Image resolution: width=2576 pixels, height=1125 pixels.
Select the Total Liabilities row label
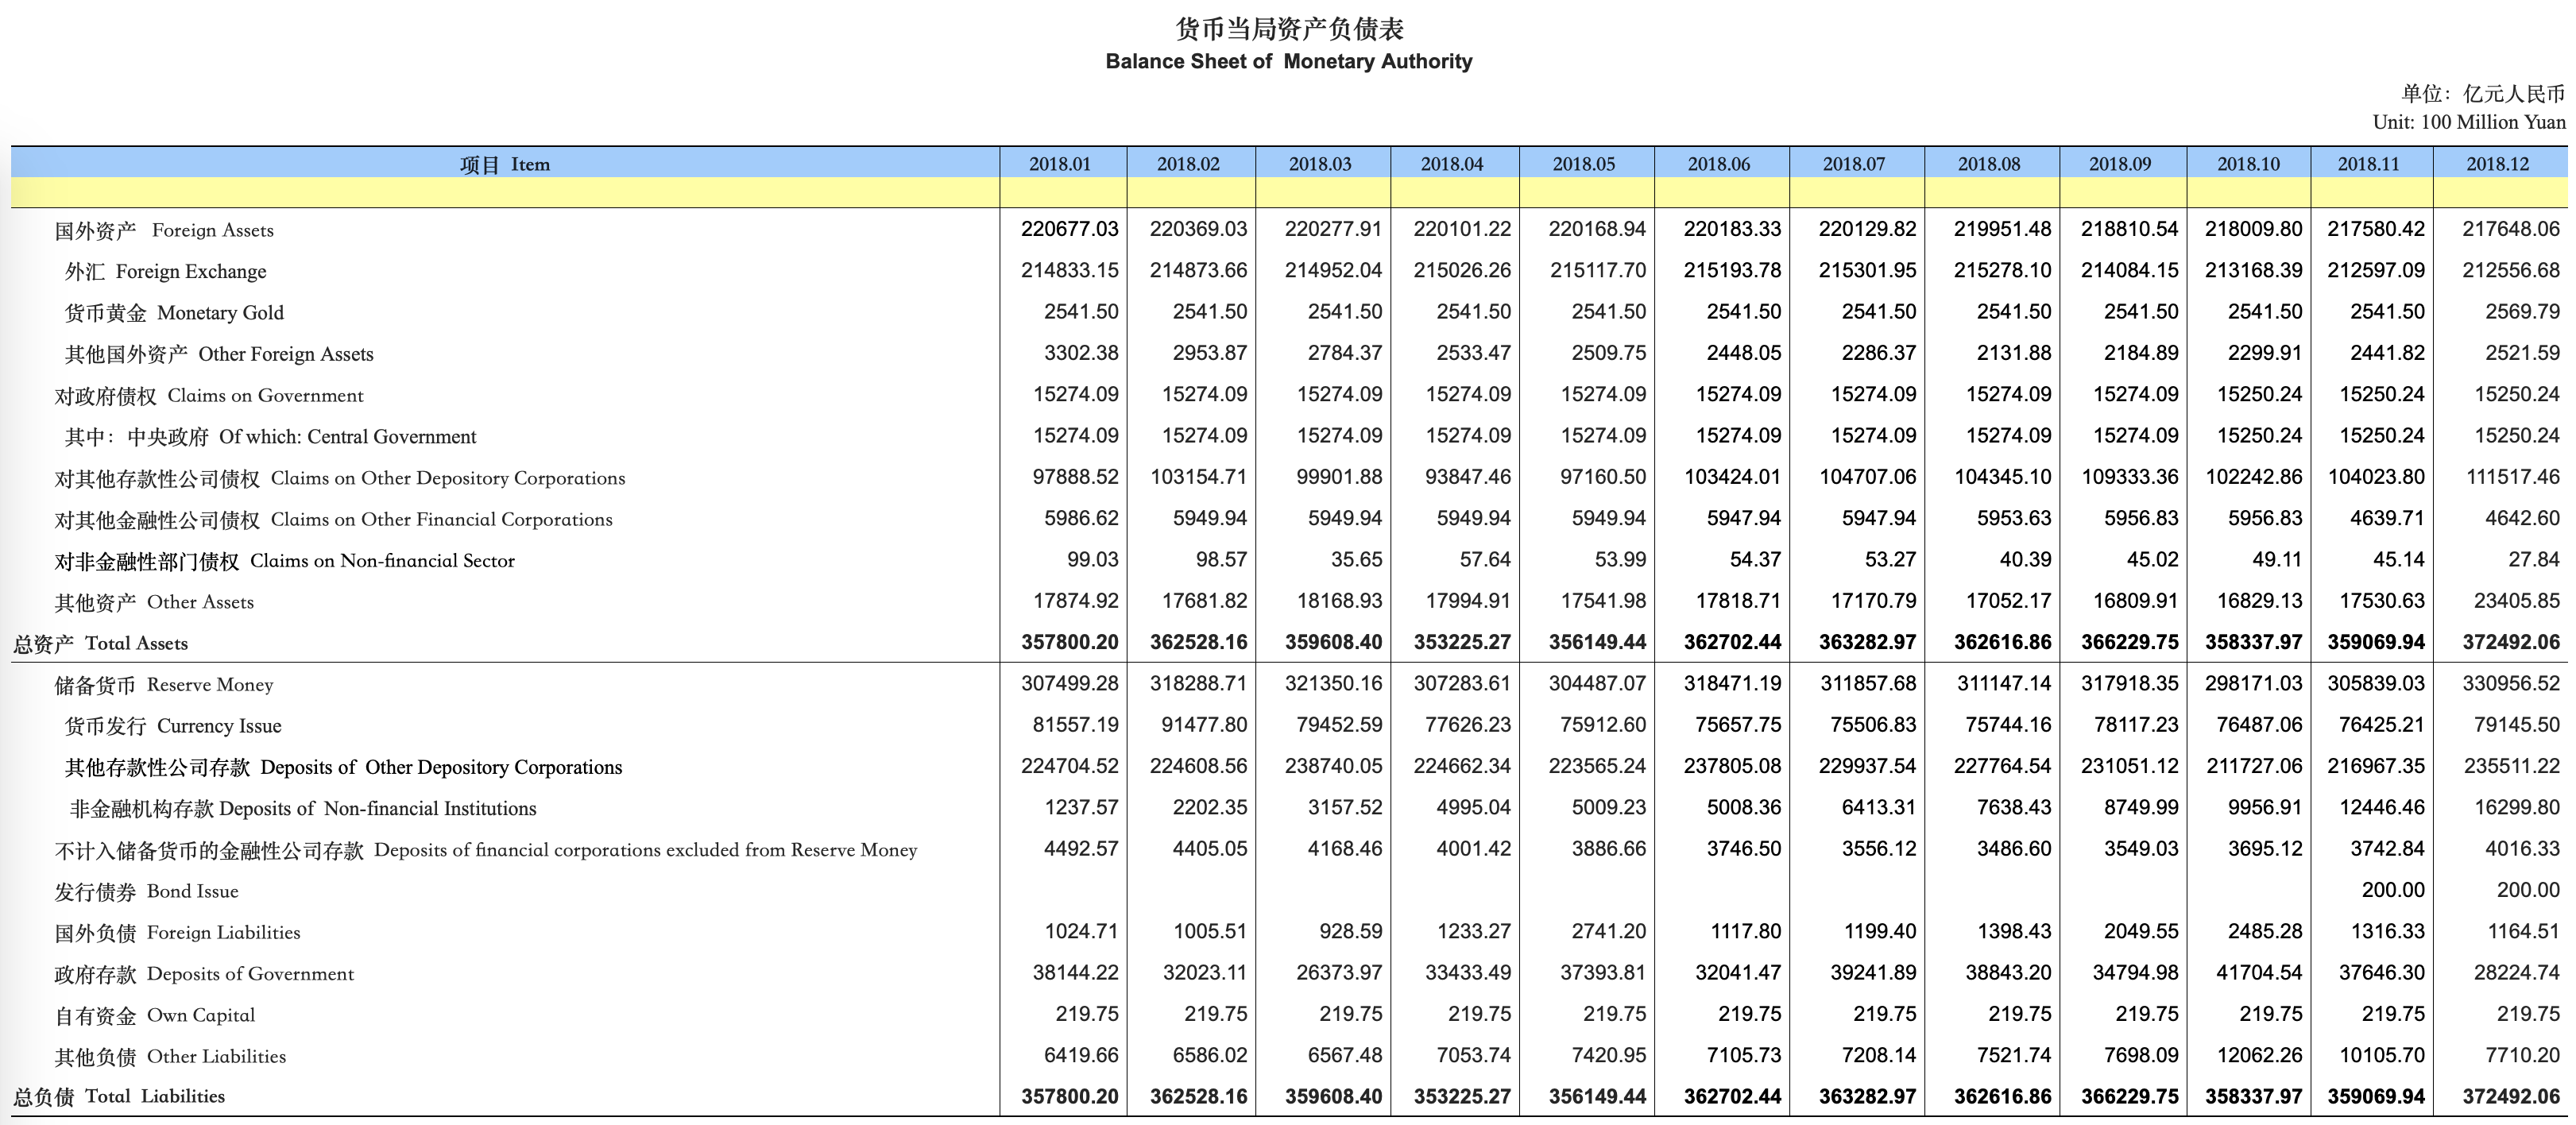tap(118, 1096)
